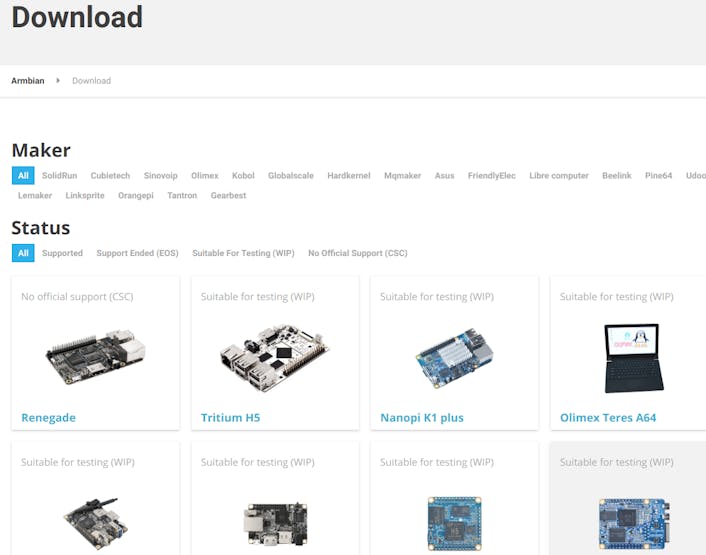Show Support Ended (EOS) boards
Image resolution: width=706 pixels, height=555 pixels.
(137, 253)
